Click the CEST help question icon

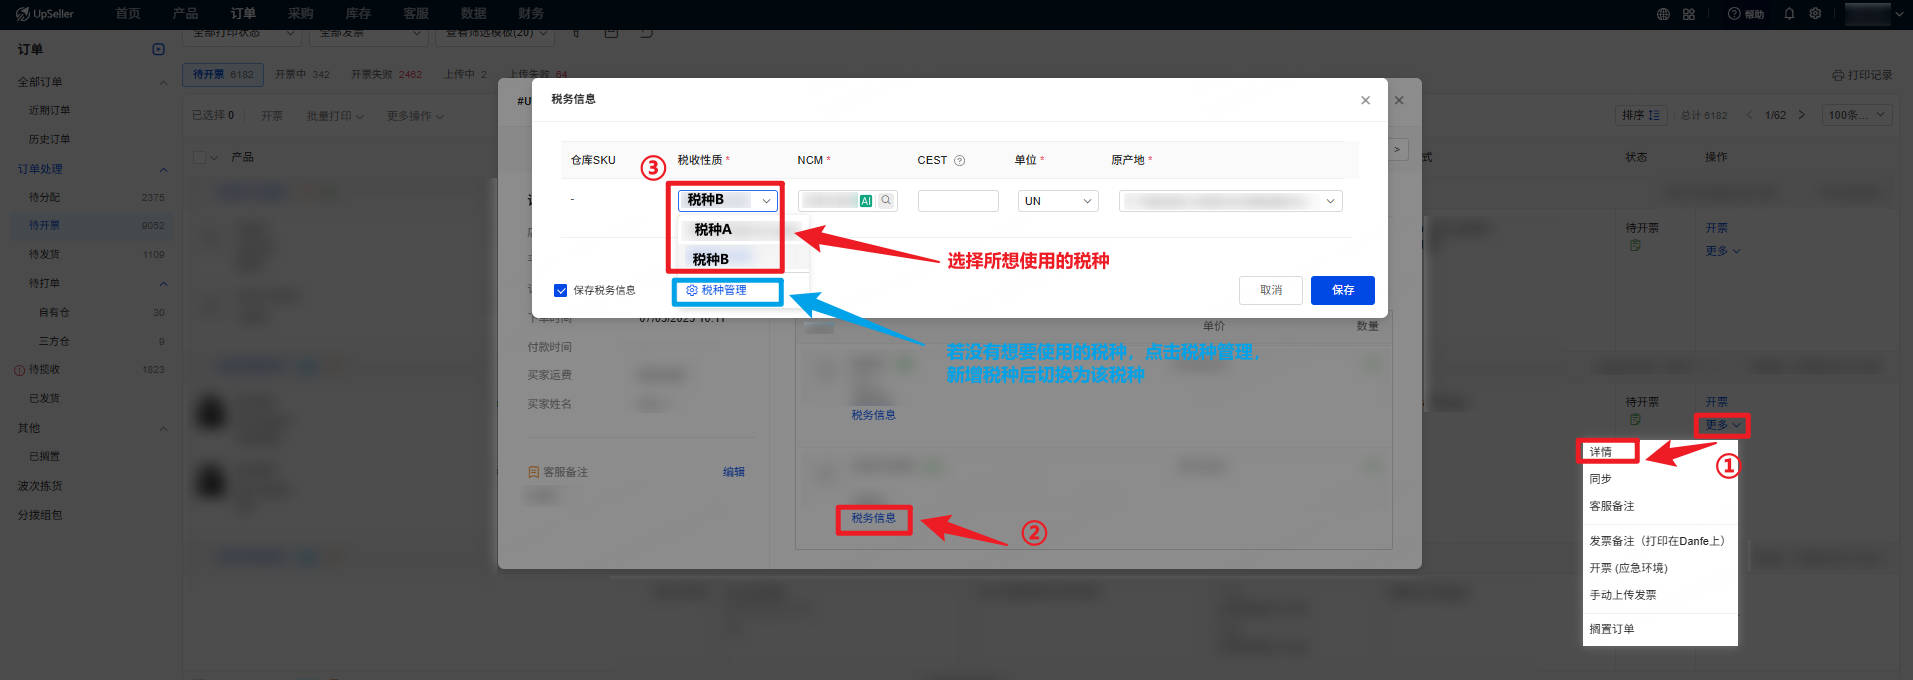[x=960, y=160]
